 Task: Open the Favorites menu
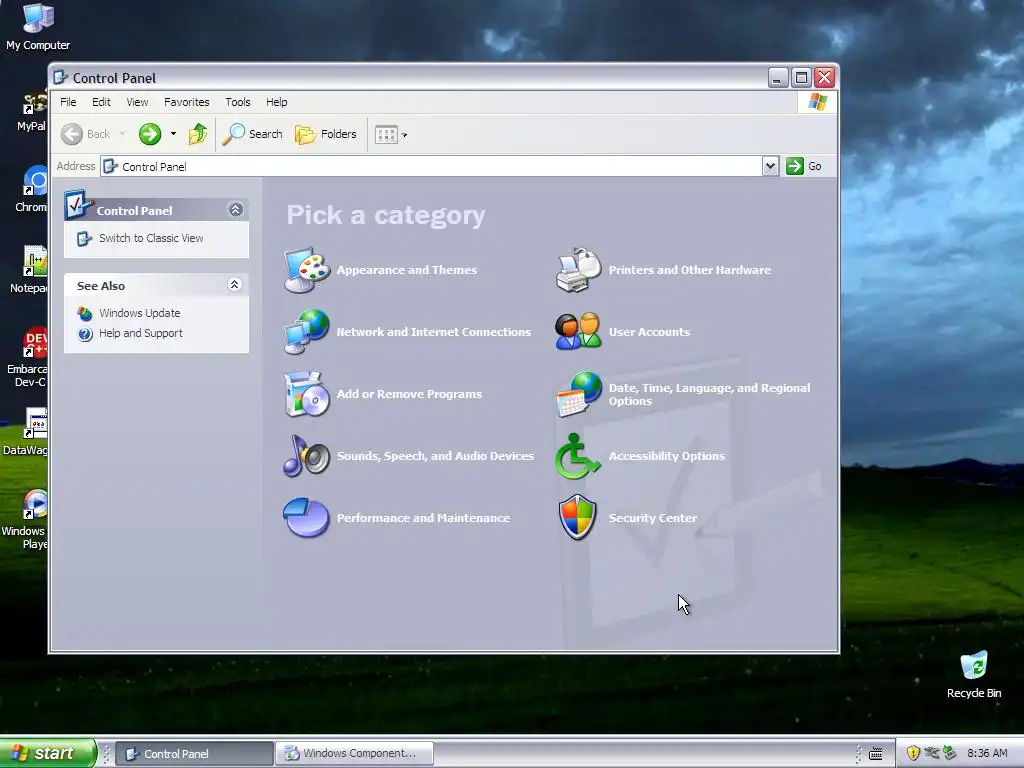[x=187, y=102]
